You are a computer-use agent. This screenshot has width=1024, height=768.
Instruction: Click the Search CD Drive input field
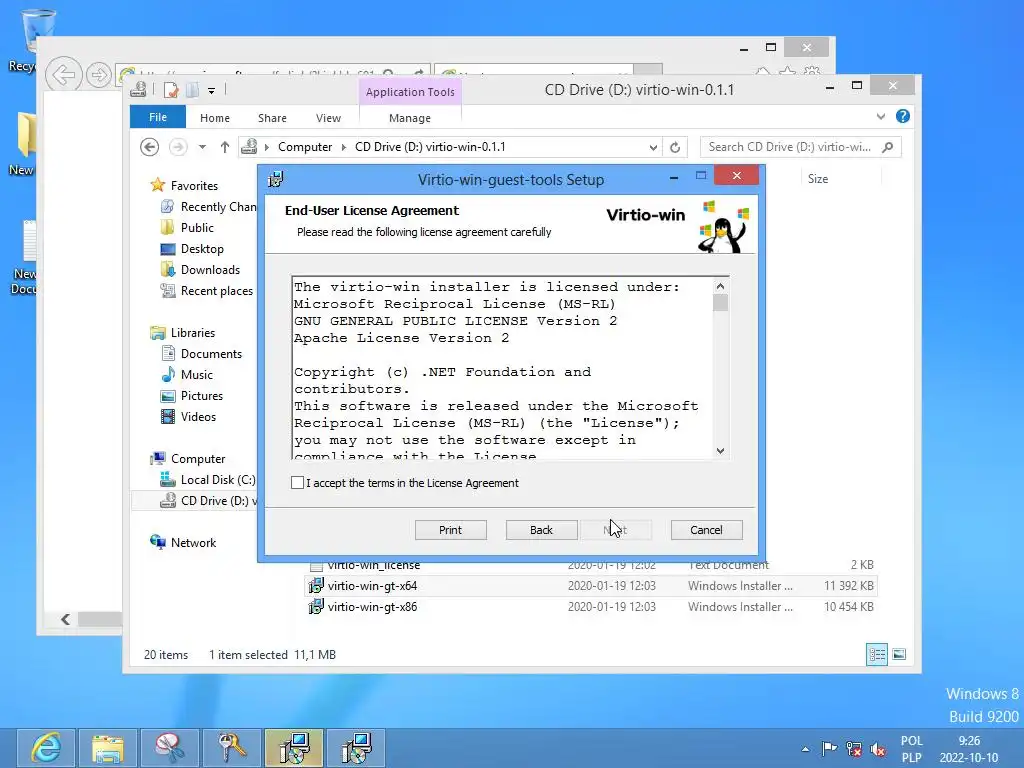[x=790, y=147]
